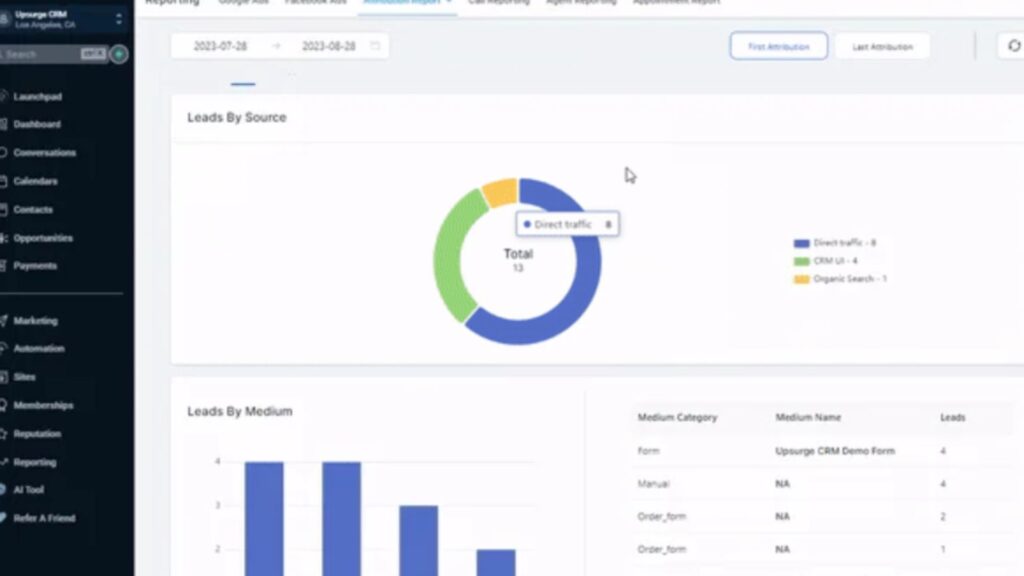Screen dimensions: 1024x576
Task: Open Calendars in the sidebar
Action: (x=35, y=182)
